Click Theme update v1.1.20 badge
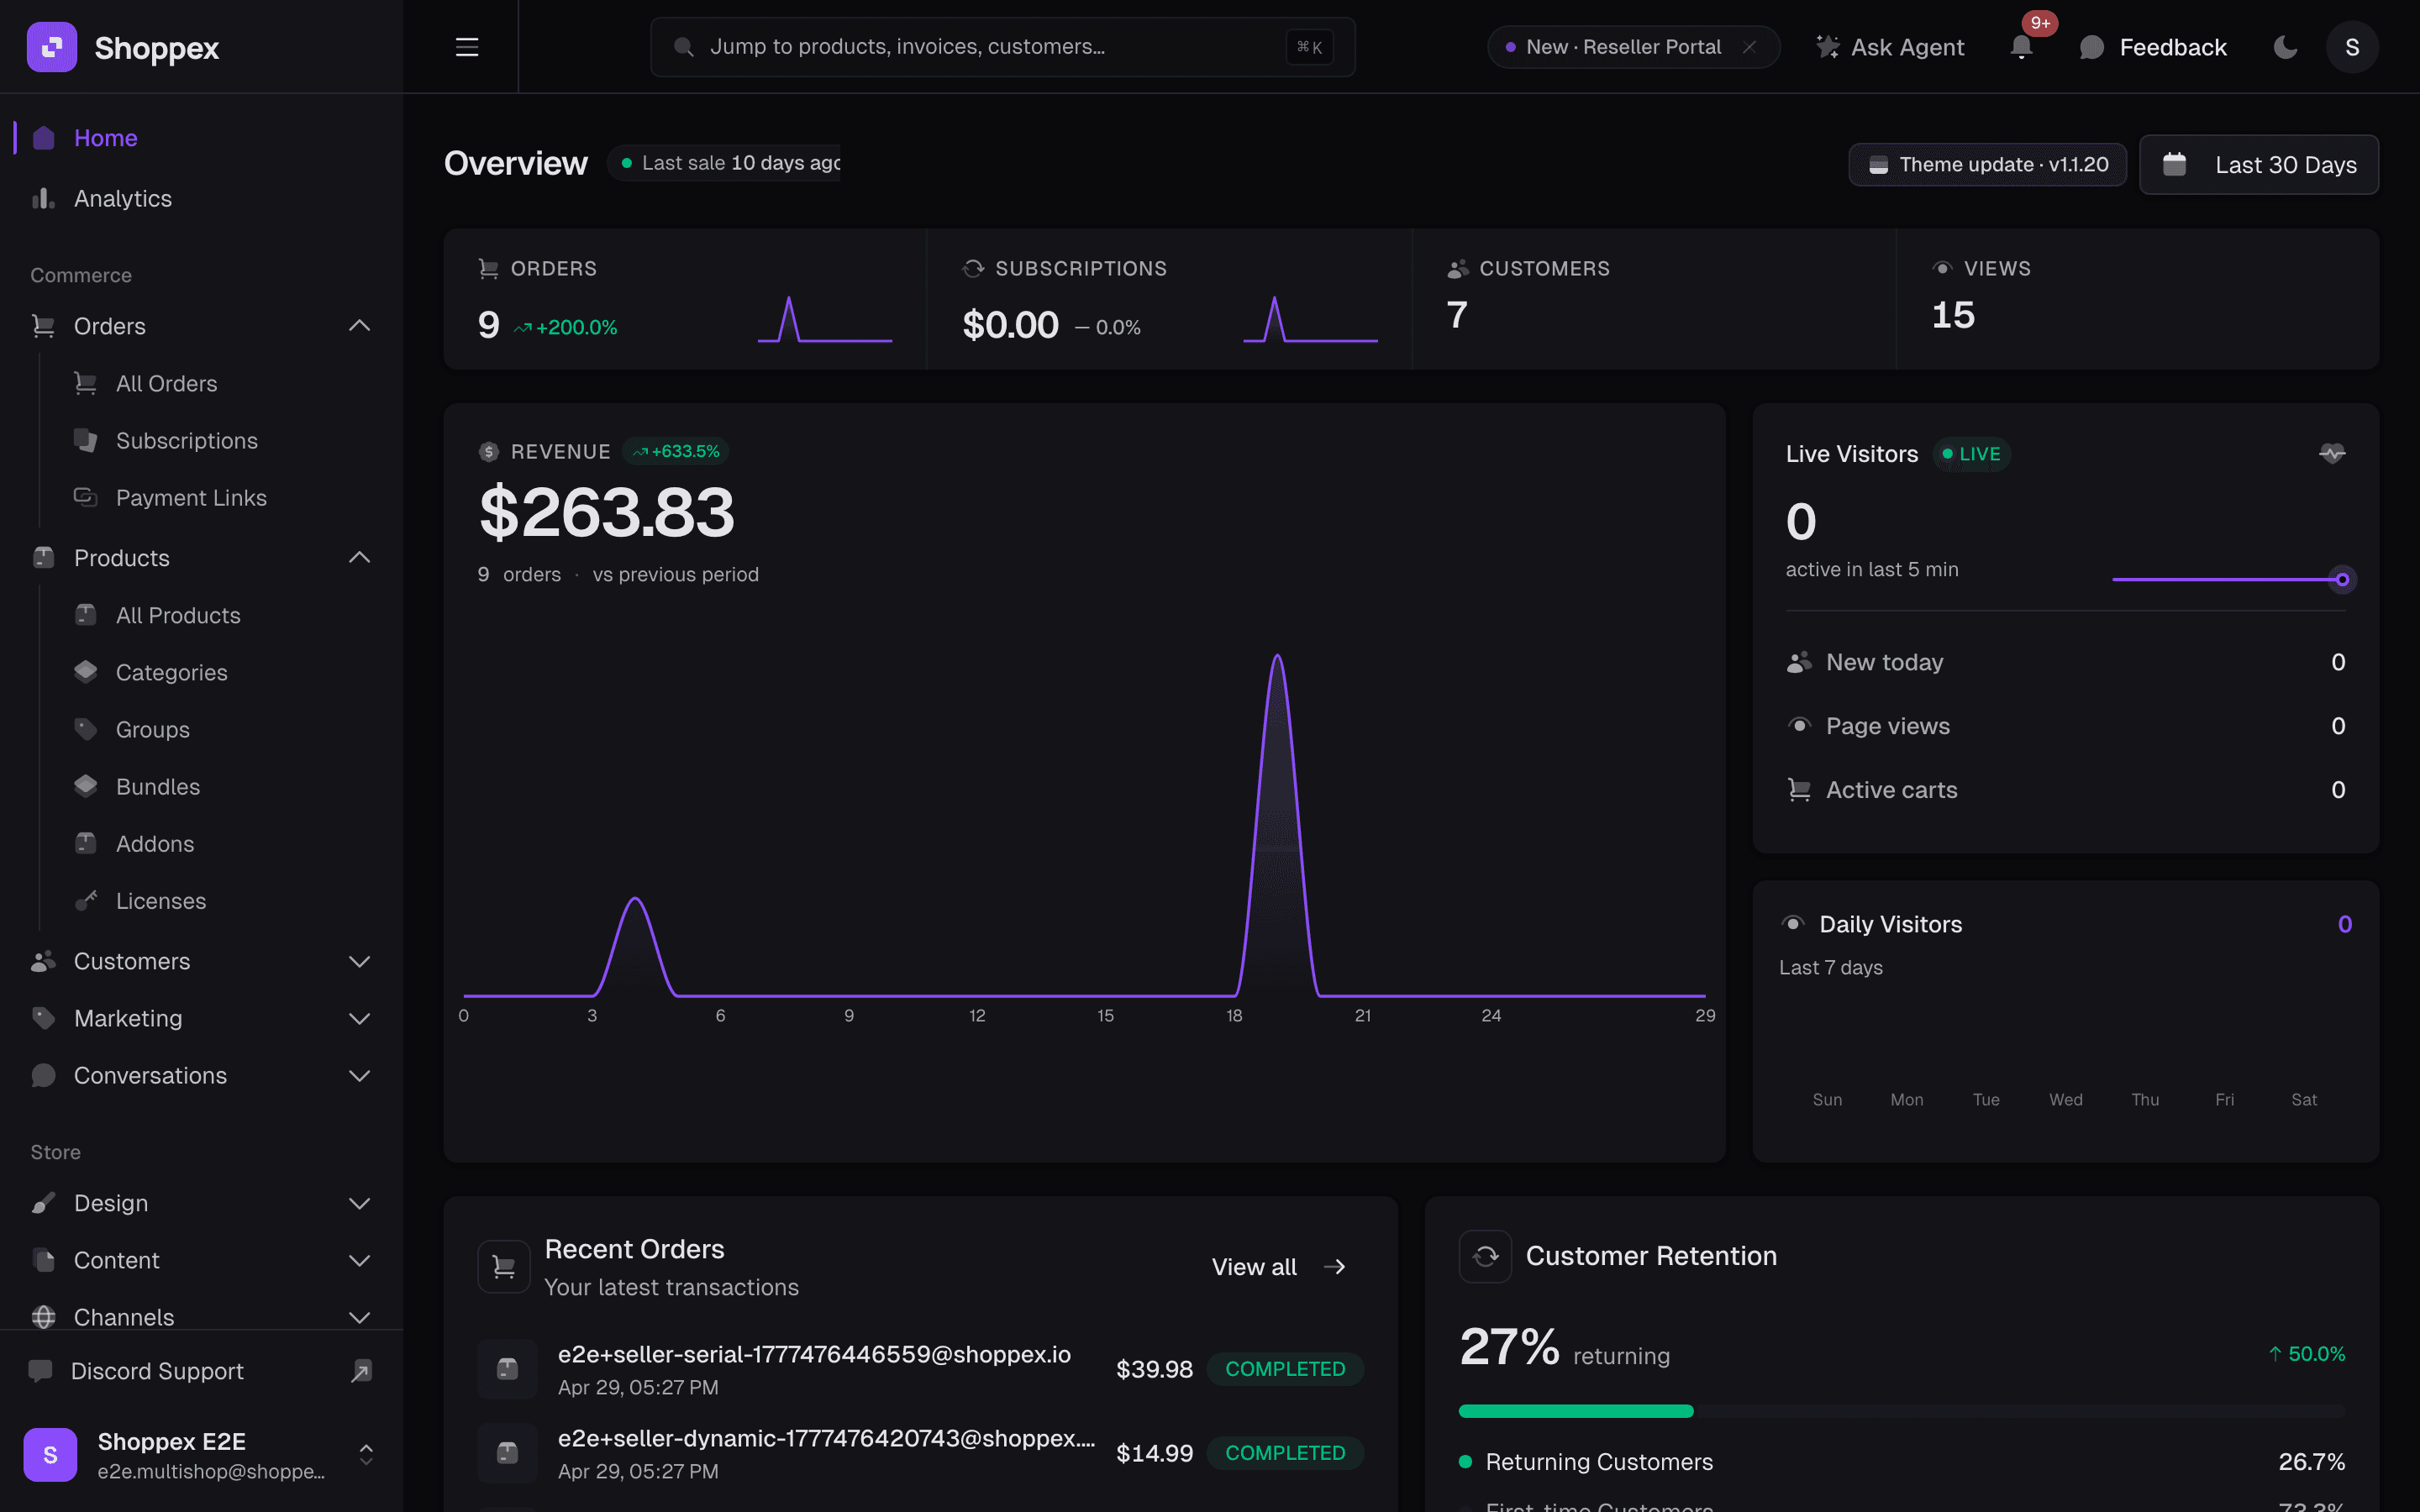This screenshot has width=2420, height=1512. click(x=1987, y=165)
